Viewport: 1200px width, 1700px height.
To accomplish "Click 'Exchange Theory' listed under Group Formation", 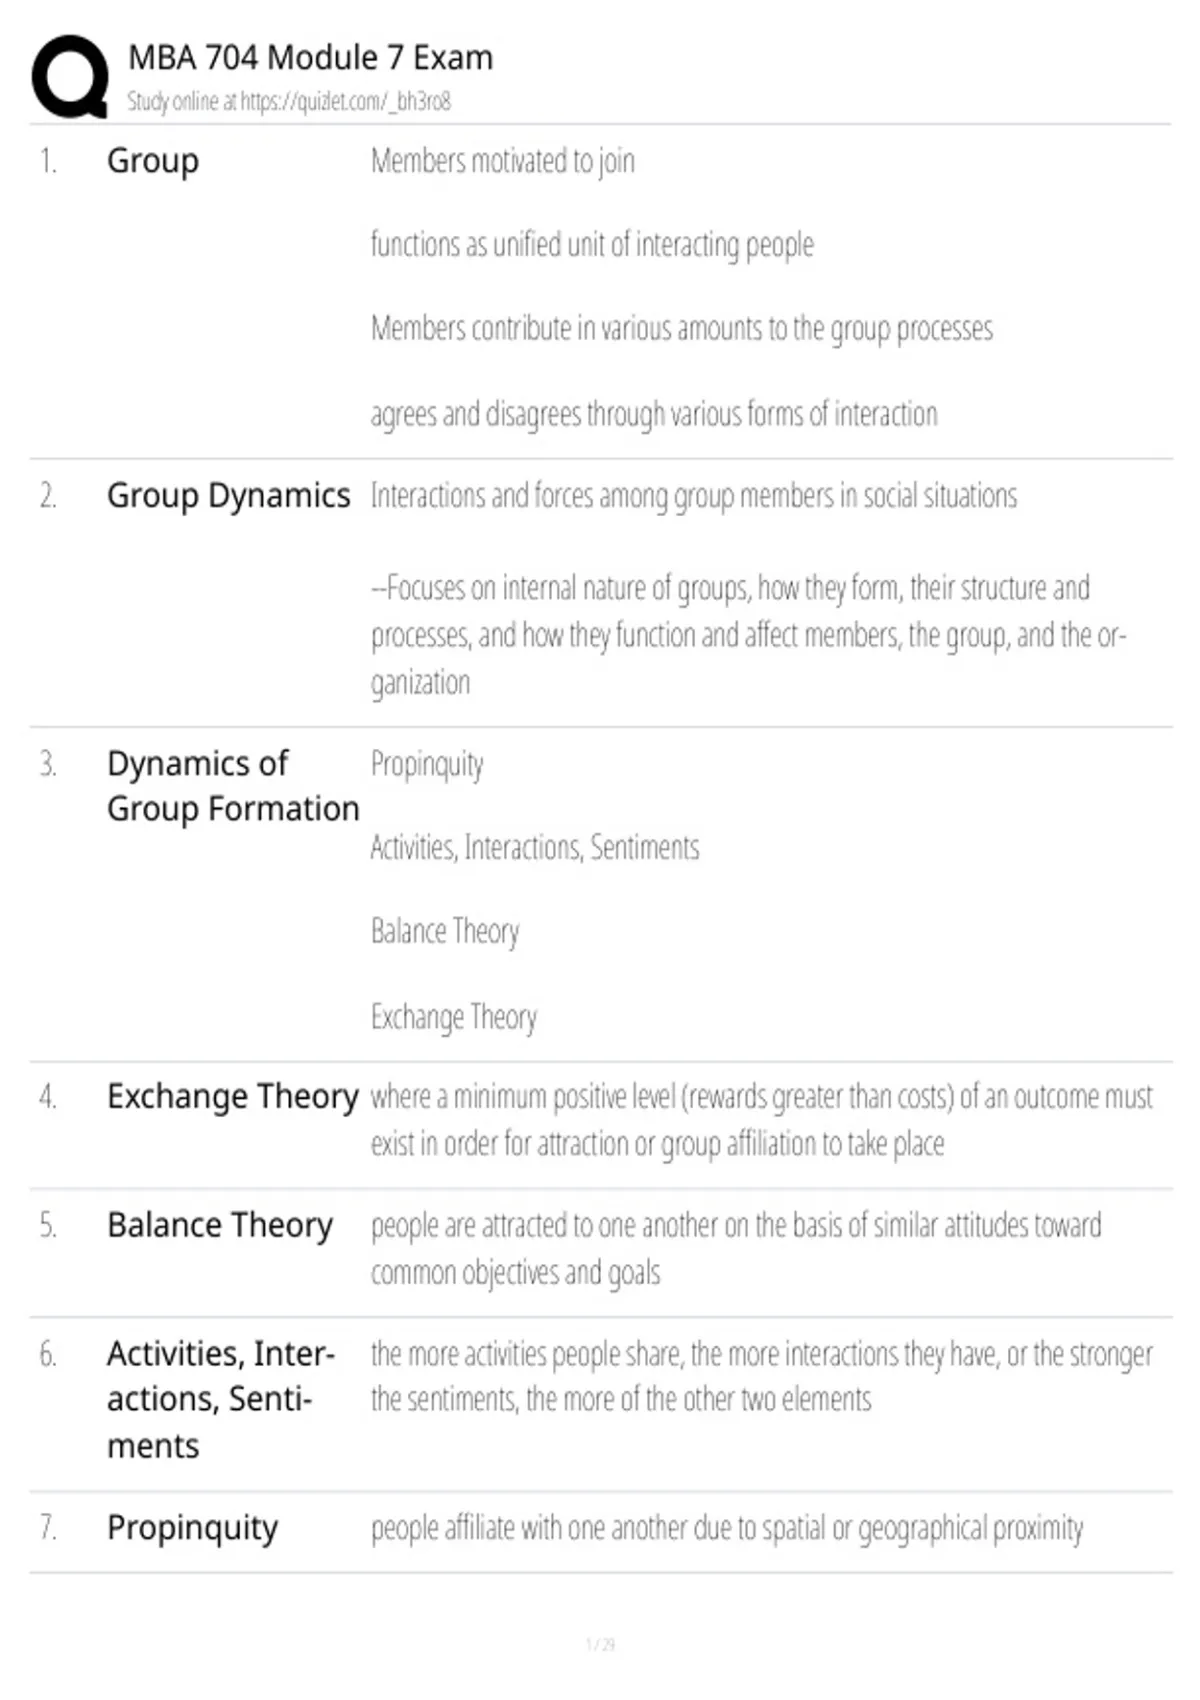I will pos(454,1017).
